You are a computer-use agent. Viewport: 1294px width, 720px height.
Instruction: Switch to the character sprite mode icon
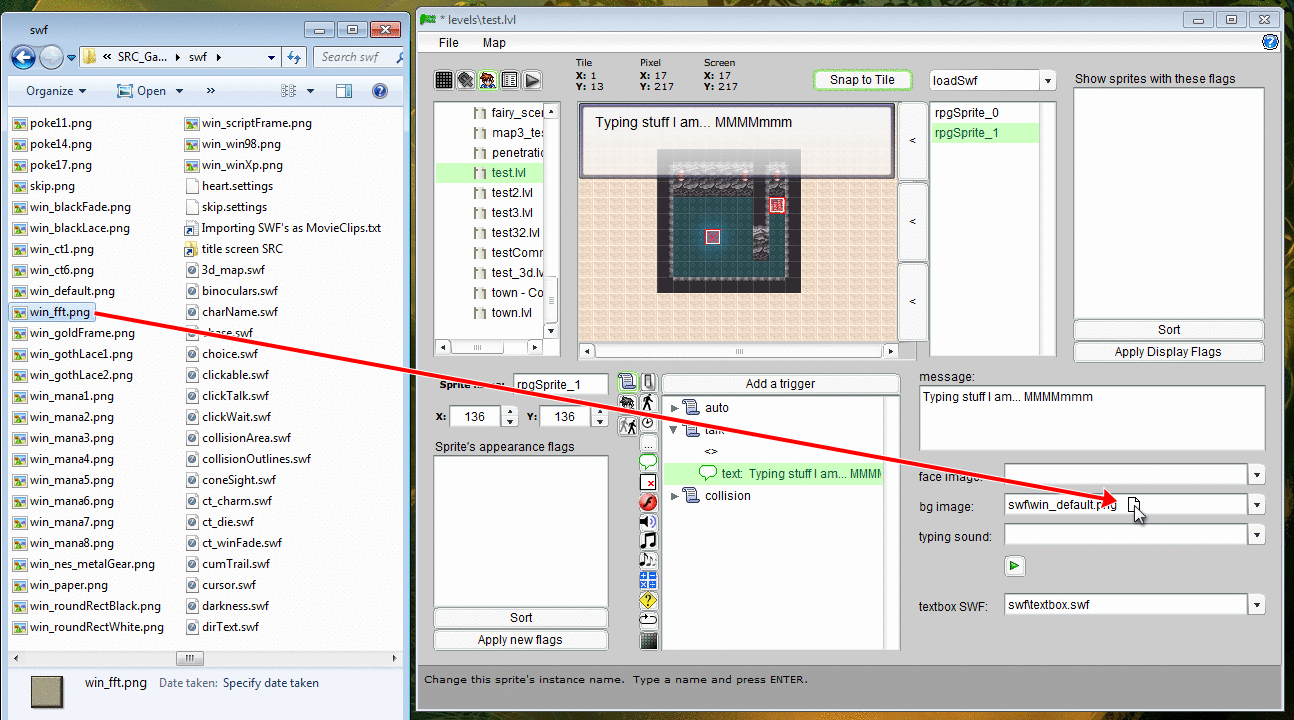click(x=488, y=80)
